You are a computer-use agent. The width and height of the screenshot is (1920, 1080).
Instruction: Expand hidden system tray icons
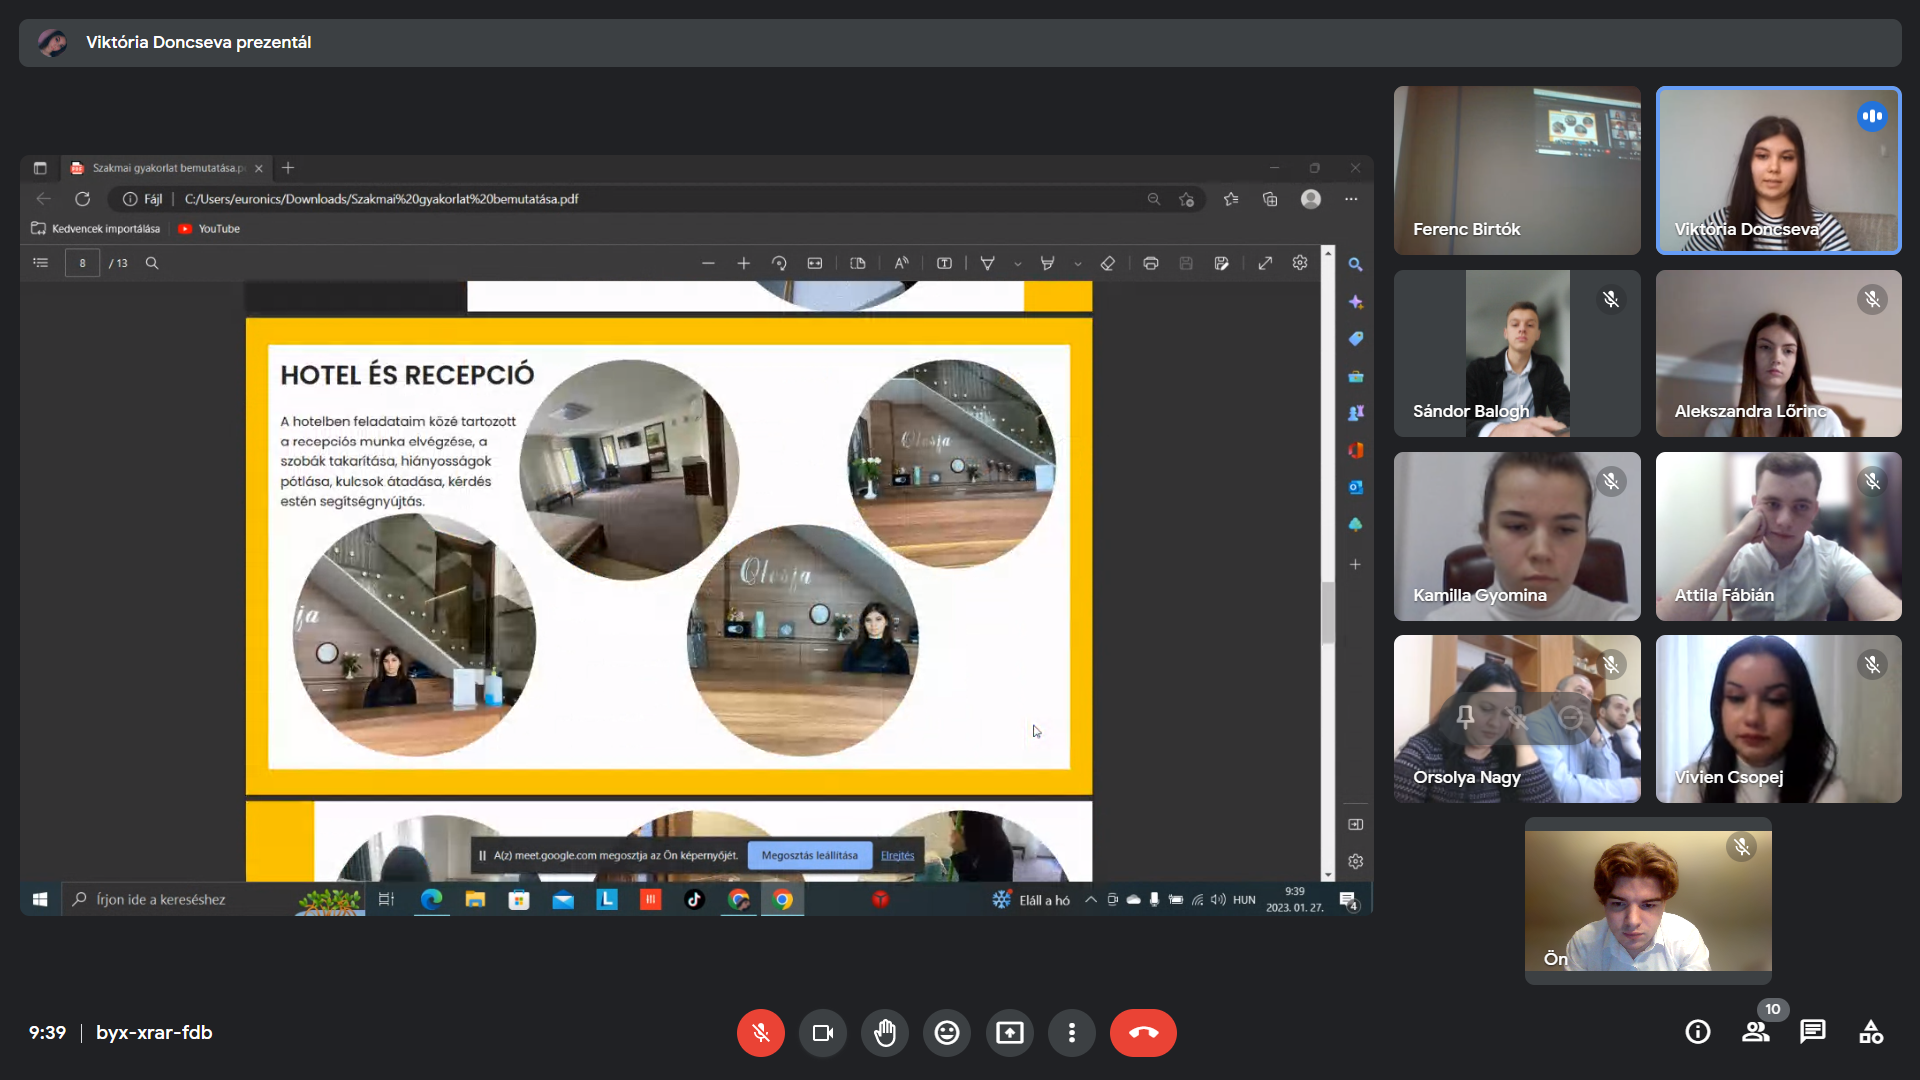1091,900
